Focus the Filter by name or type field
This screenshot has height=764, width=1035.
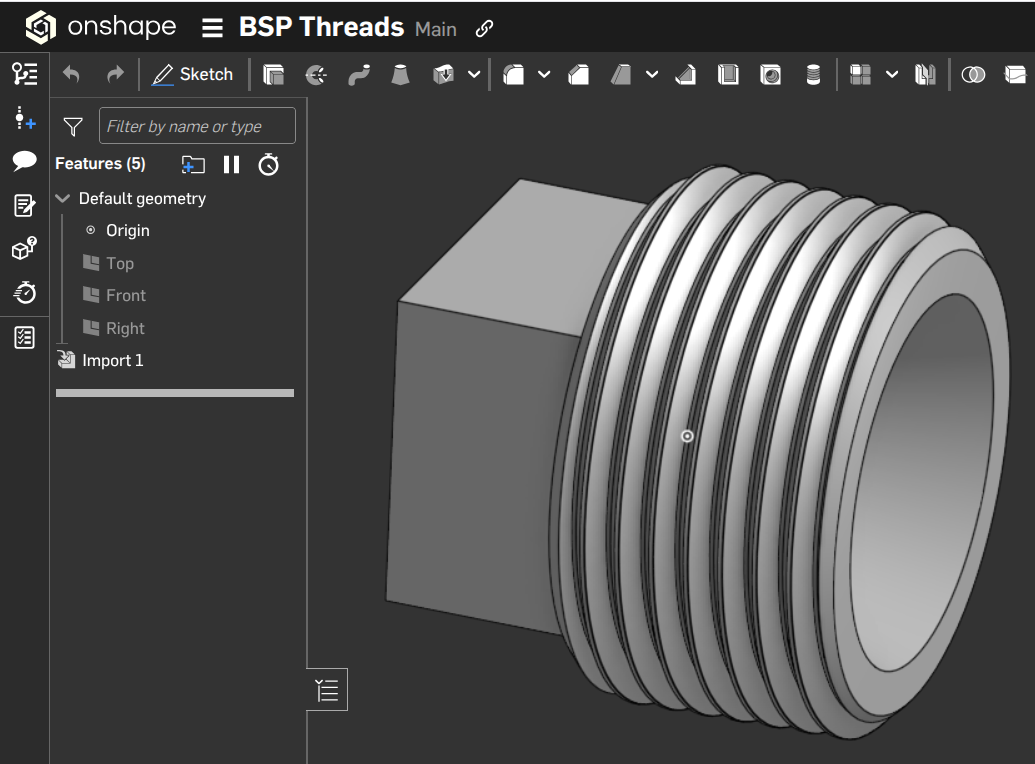point(197,125)
